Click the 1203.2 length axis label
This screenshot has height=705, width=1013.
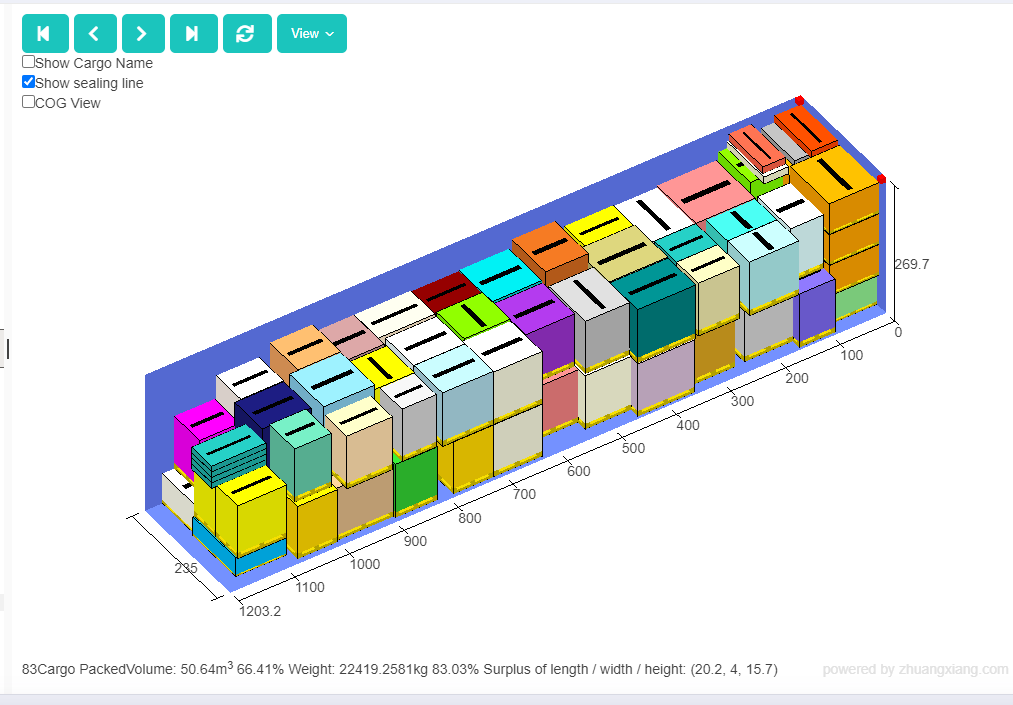click(260, 611)
